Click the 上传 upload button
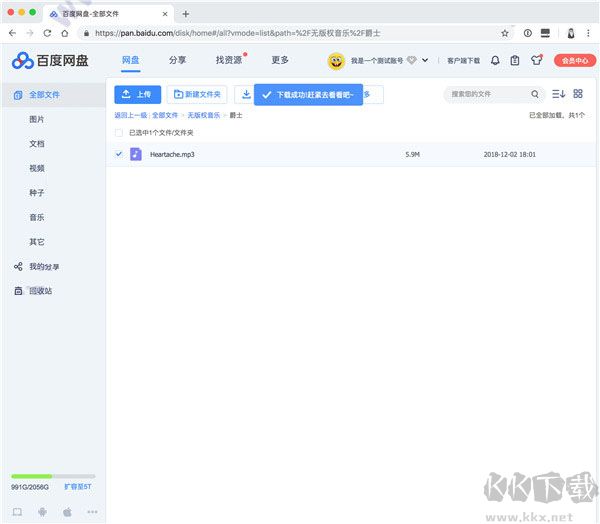The height and width of the screenshot is (524, 600). [137, 94]
